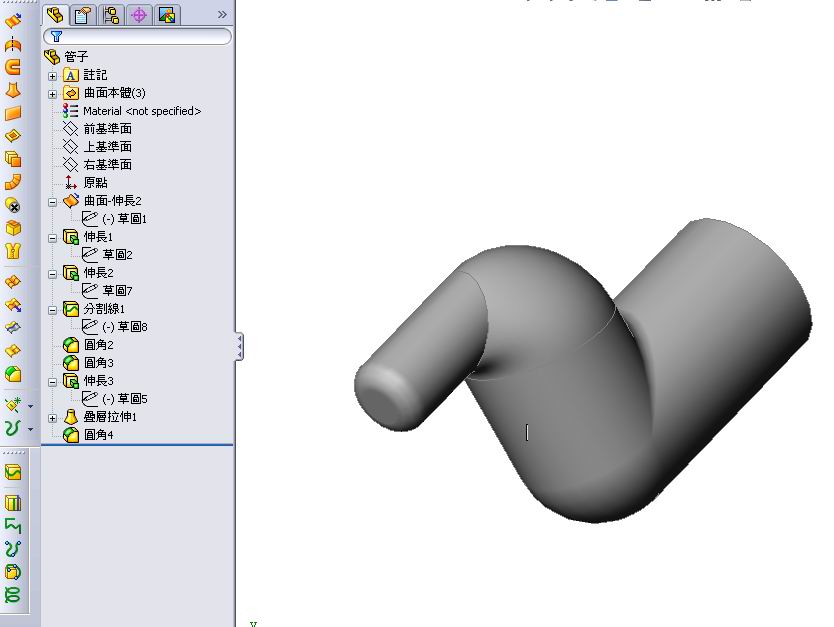The height and width of the screenshot is (627, 834).
Task: Switch to the DimXpertManager tab
Action: pos(139,15)
